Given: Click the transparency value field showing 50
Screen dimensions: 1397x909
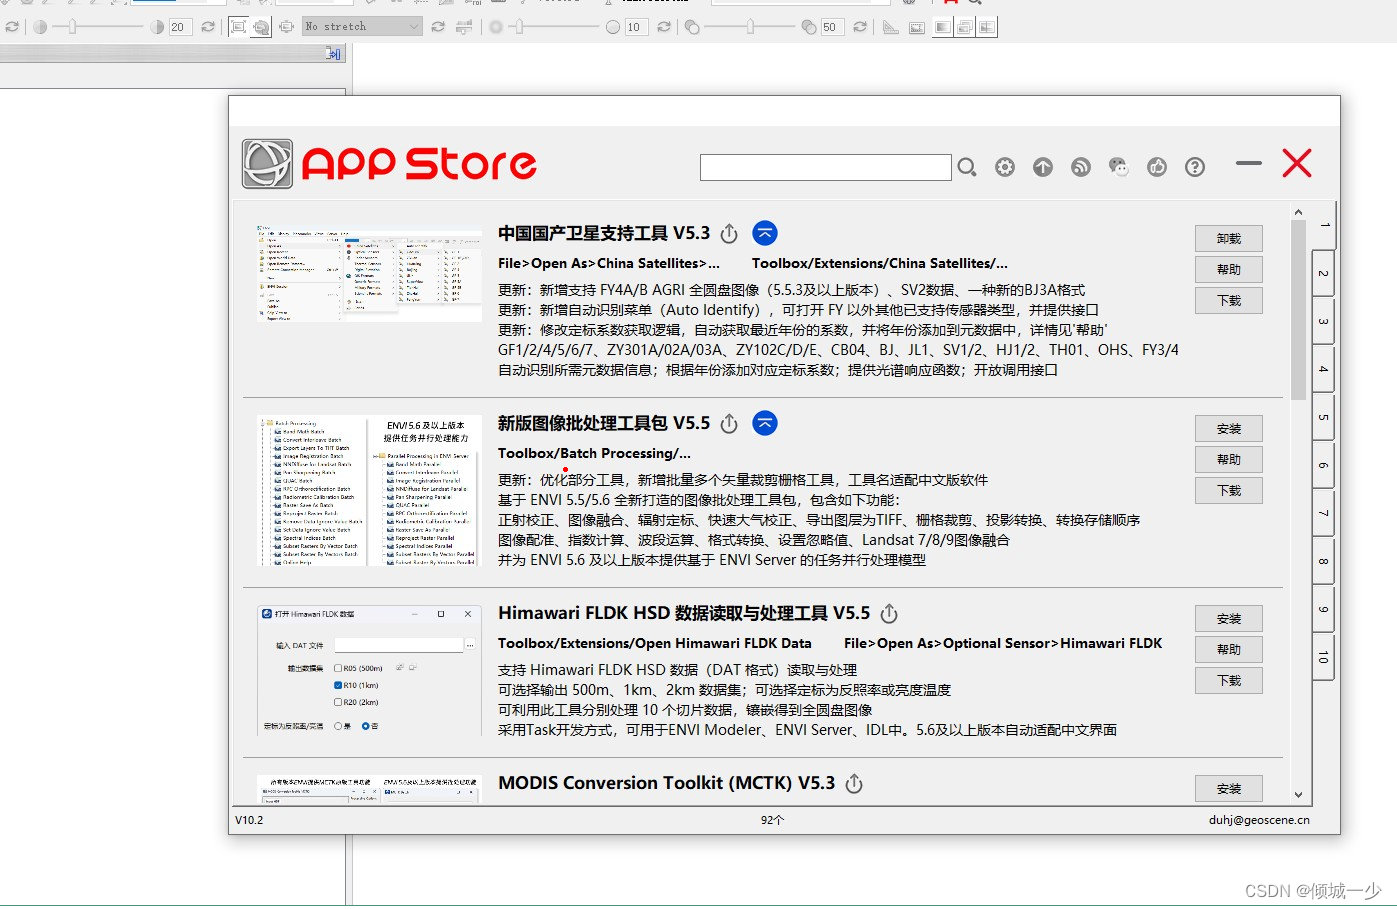Looking at the screenshot, I should (832, 27).
